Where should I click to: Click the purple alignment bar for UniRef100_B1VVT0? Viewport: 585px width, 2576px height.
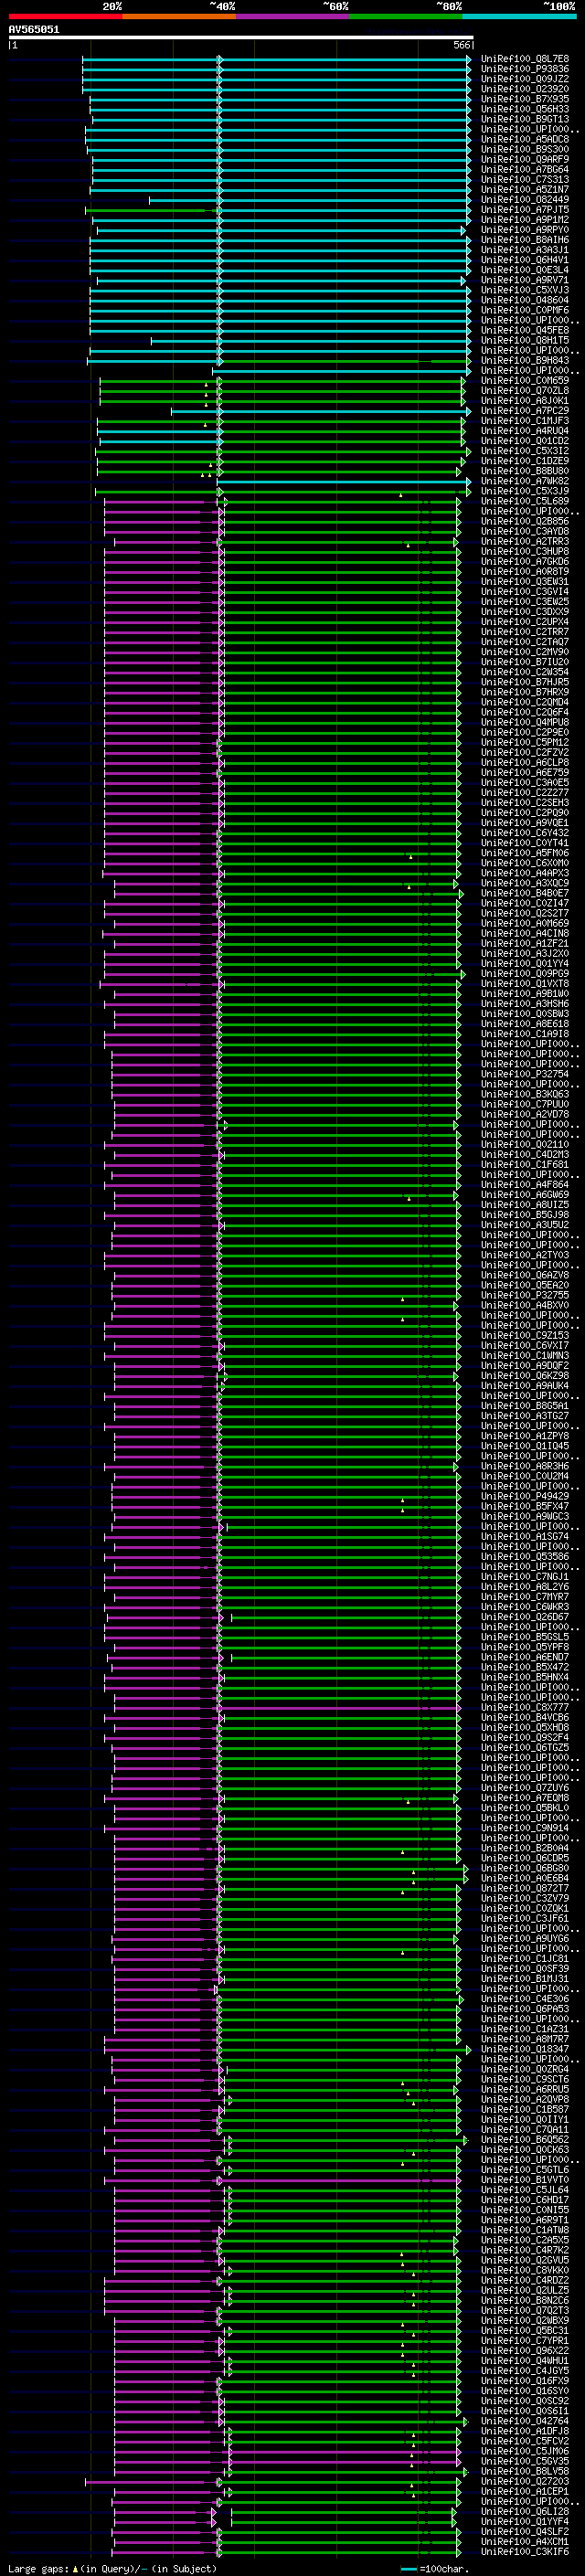285,2179
